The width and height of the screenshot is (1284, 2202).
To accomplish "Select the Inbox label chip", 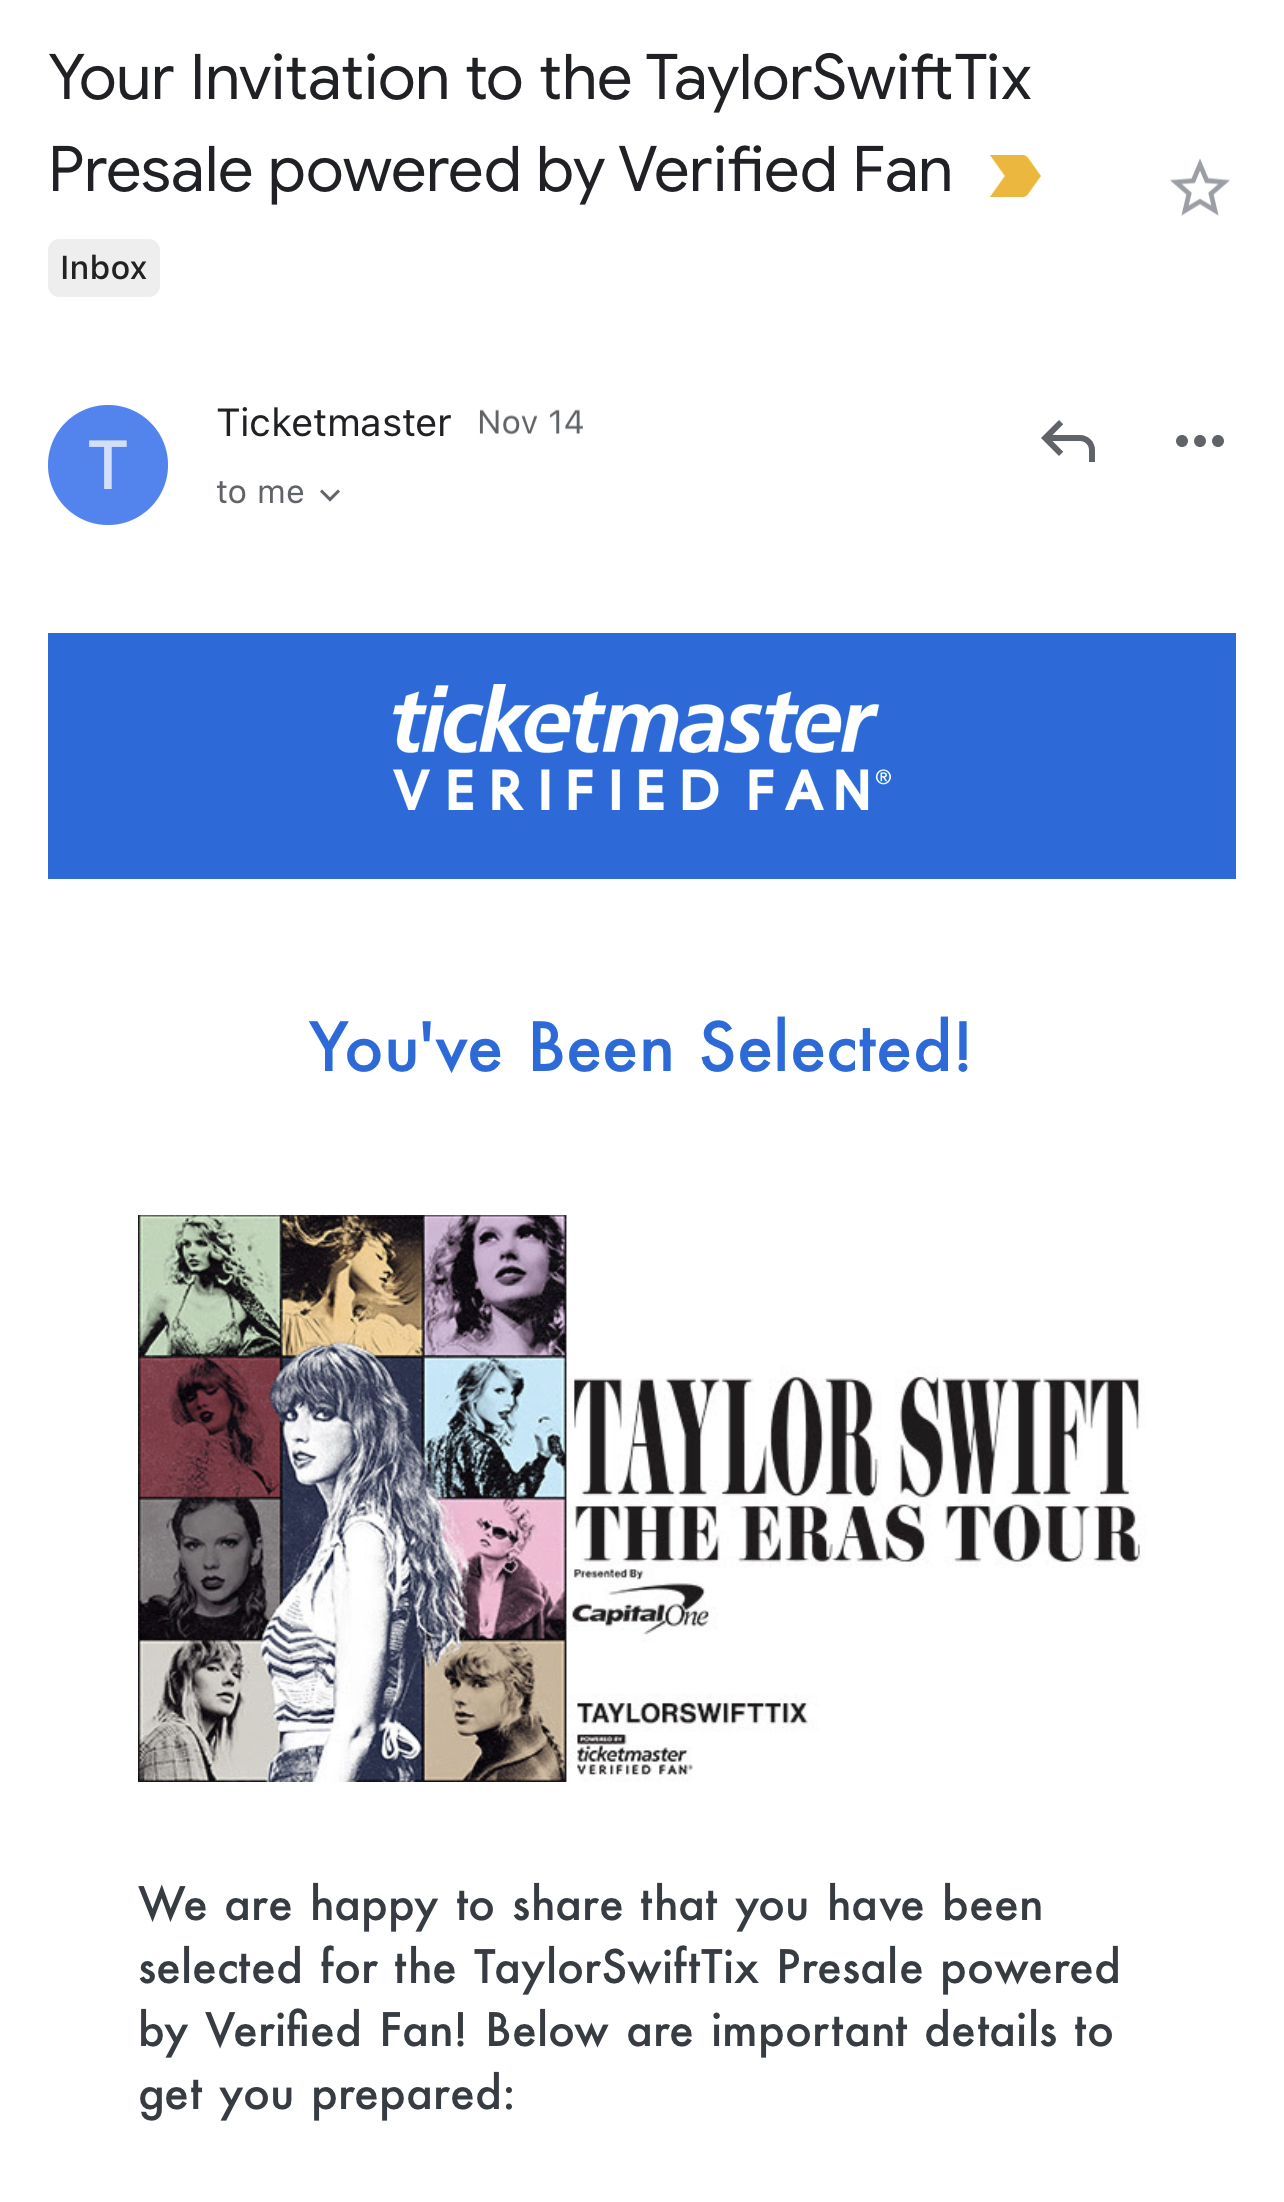I will pyautogui.click(x=103, y=266).
